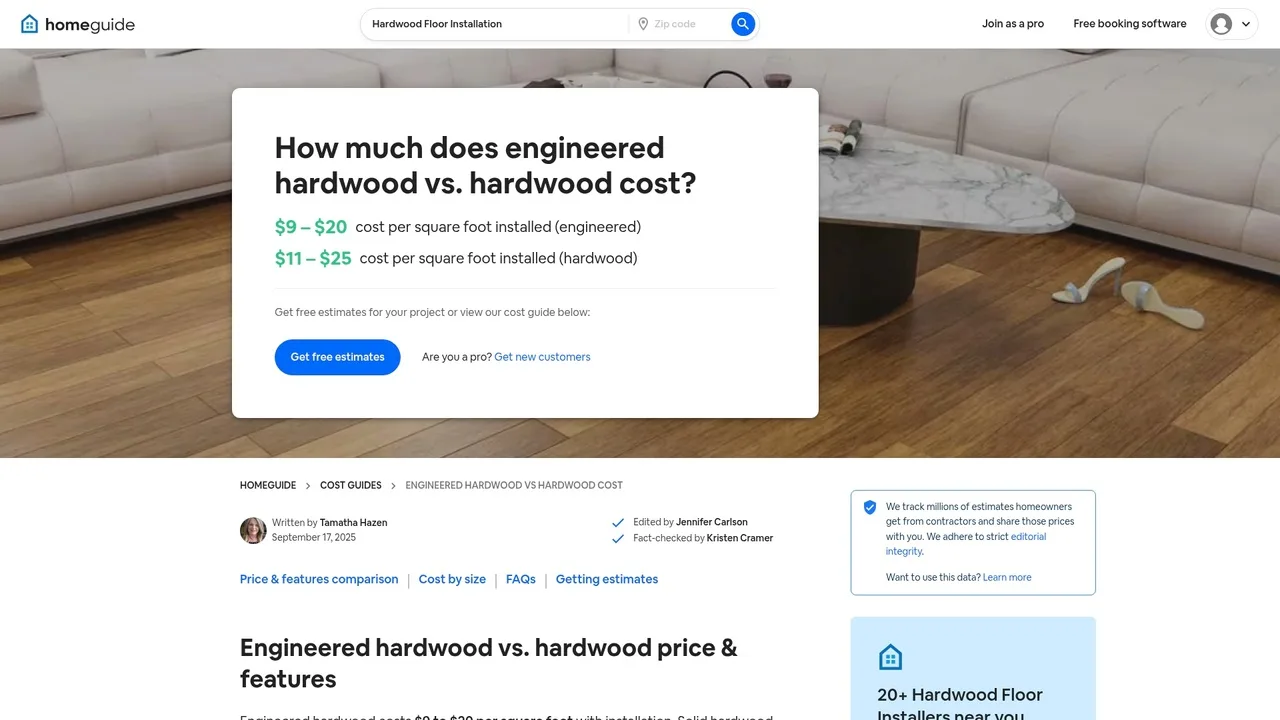Click Tamatha Hazen's author profile photo

[x=253, y=530]
